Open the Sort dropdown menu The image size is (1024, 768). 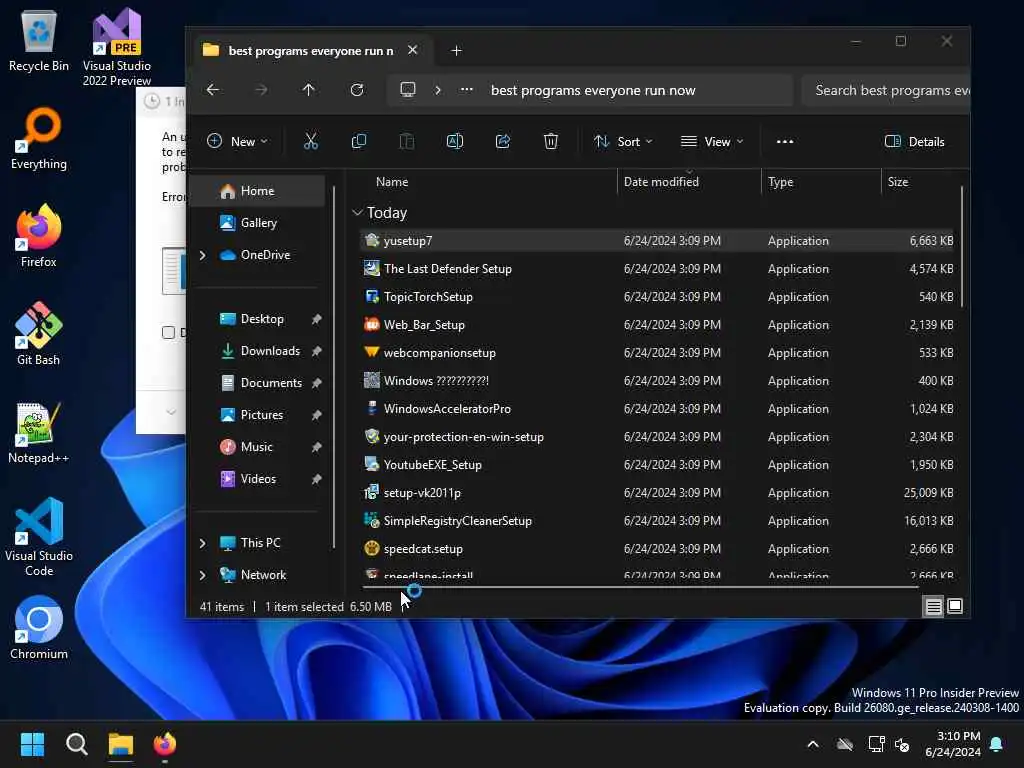(623, 141)
